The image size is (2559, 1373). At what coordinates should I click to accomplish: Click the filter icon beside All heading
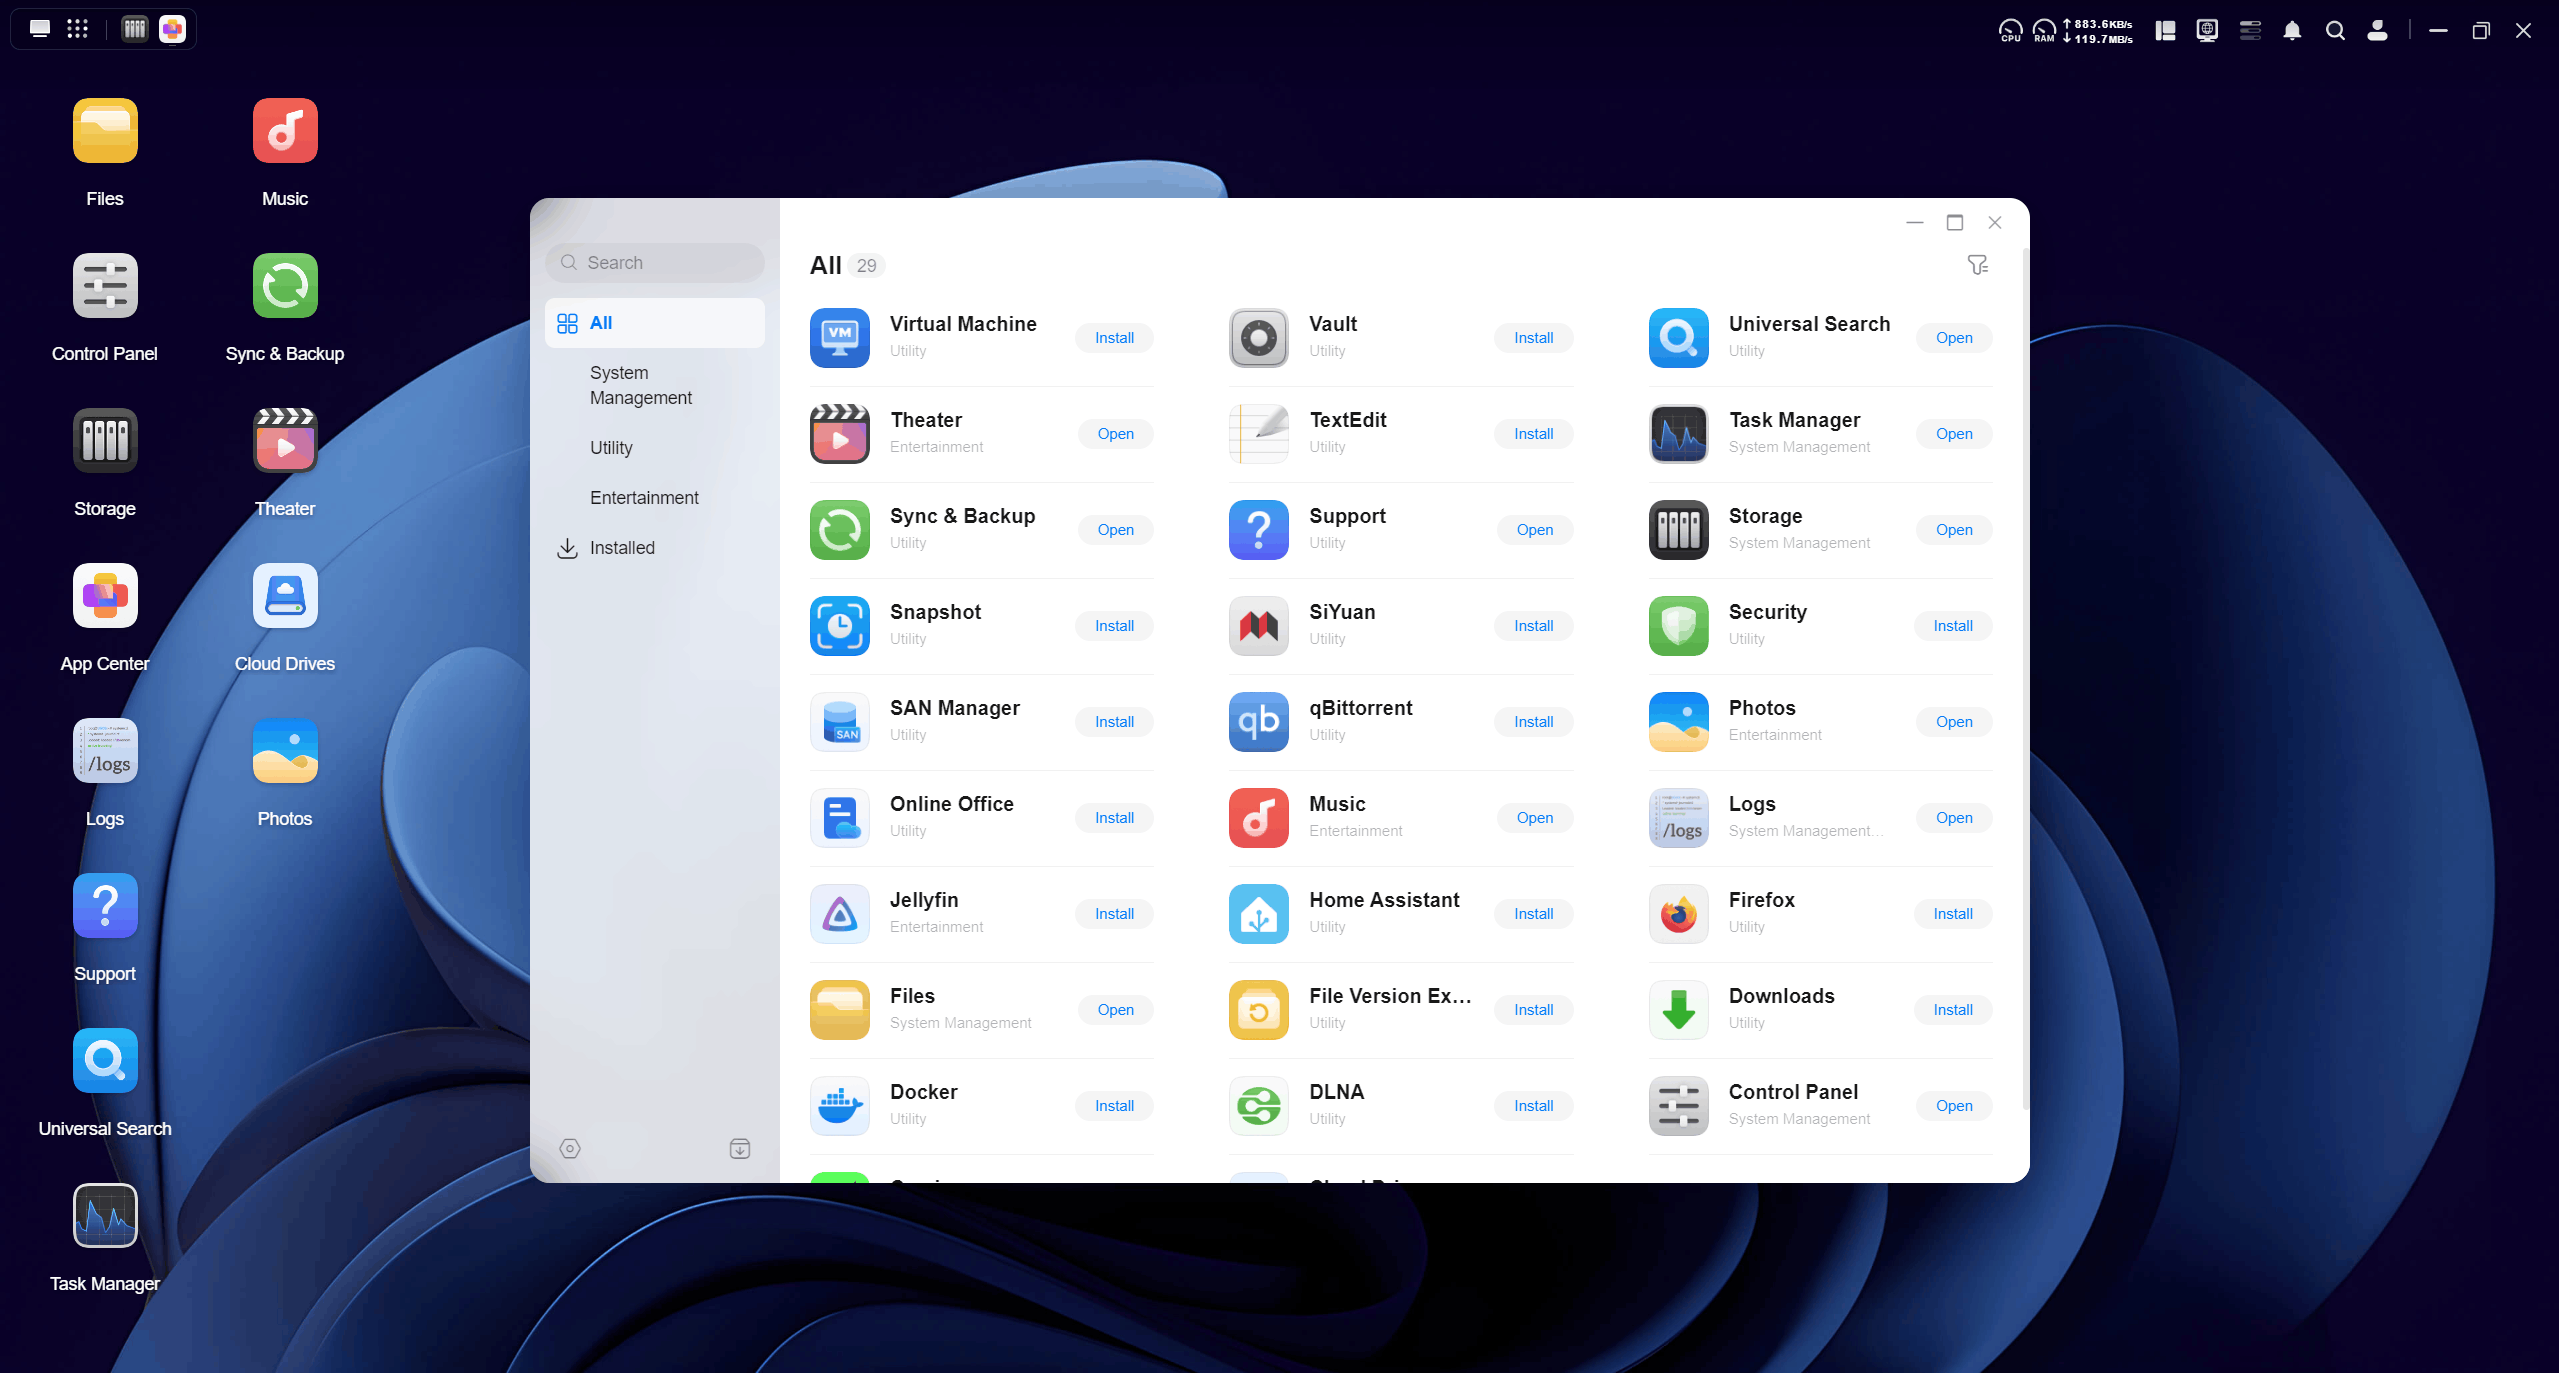tap(1977, 265)
